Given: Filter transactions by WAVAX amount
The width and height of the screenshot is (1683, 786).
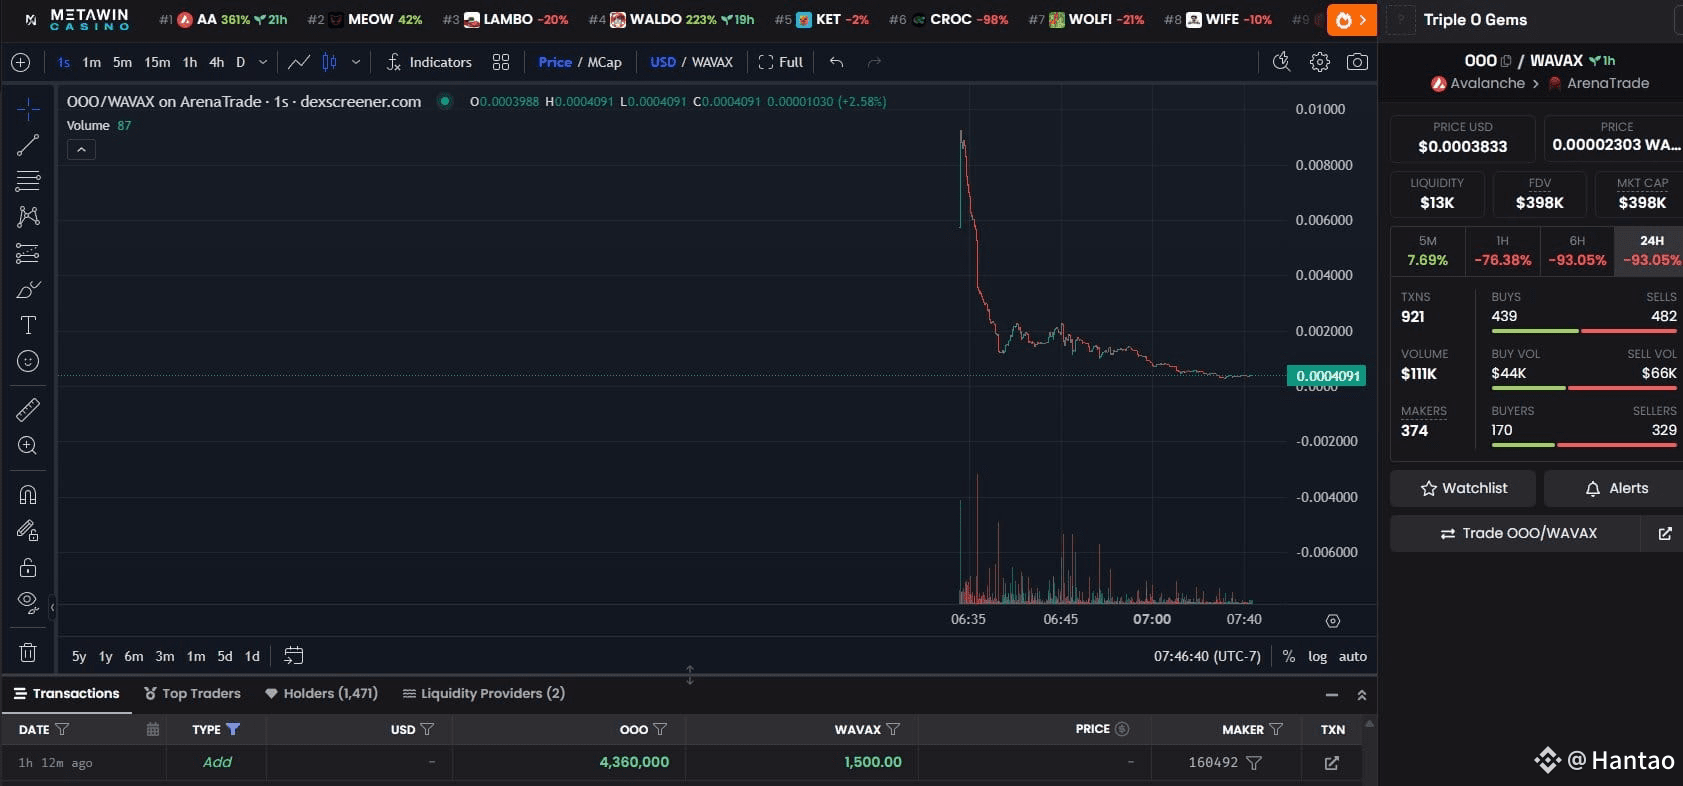Looking at the screenshot, I should 893,729.
